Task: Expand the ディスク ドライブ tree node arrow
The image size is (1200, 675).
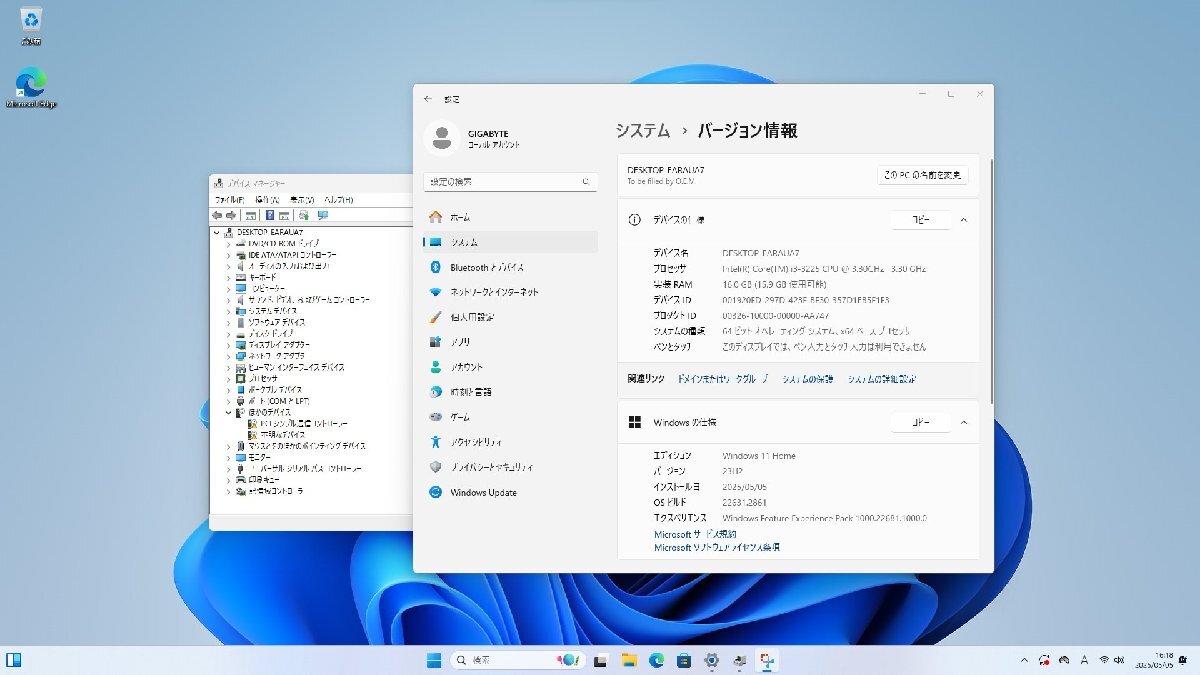Action: (228, 333)
